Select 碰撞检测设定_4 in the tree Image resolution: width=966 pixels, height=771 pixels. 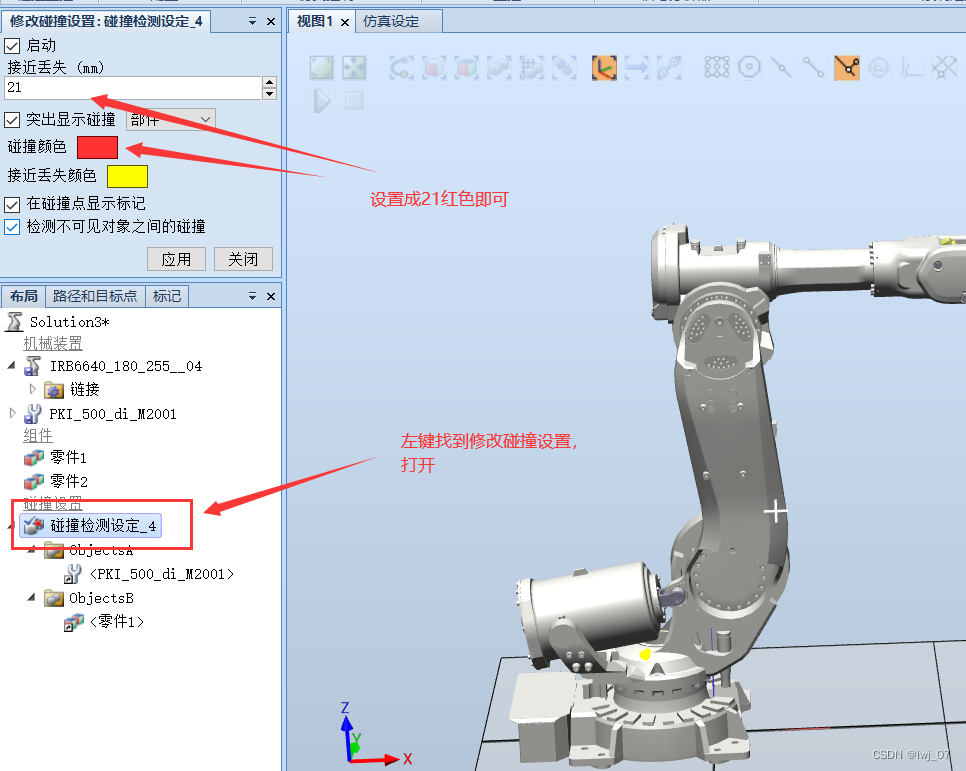pyautogui.click(x=91, y=526)
